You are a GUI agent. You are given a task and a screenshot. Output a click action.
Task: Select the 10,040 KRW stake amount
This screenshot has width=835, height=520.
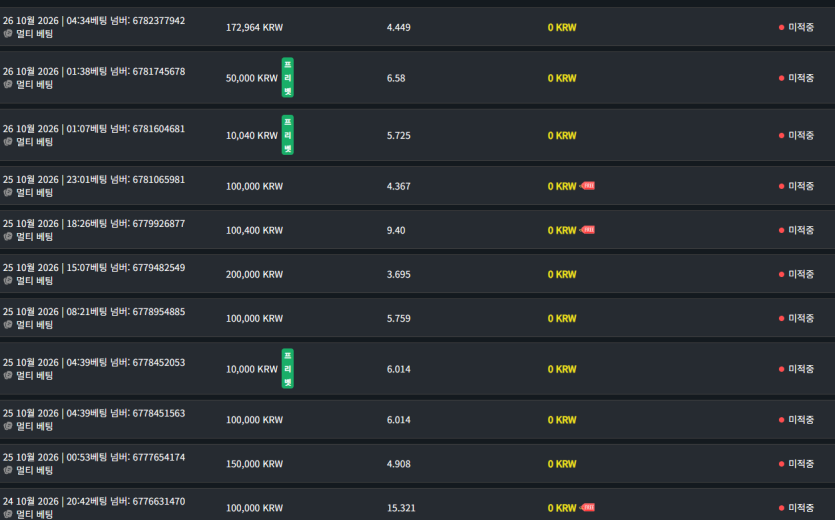click(252, 135)
